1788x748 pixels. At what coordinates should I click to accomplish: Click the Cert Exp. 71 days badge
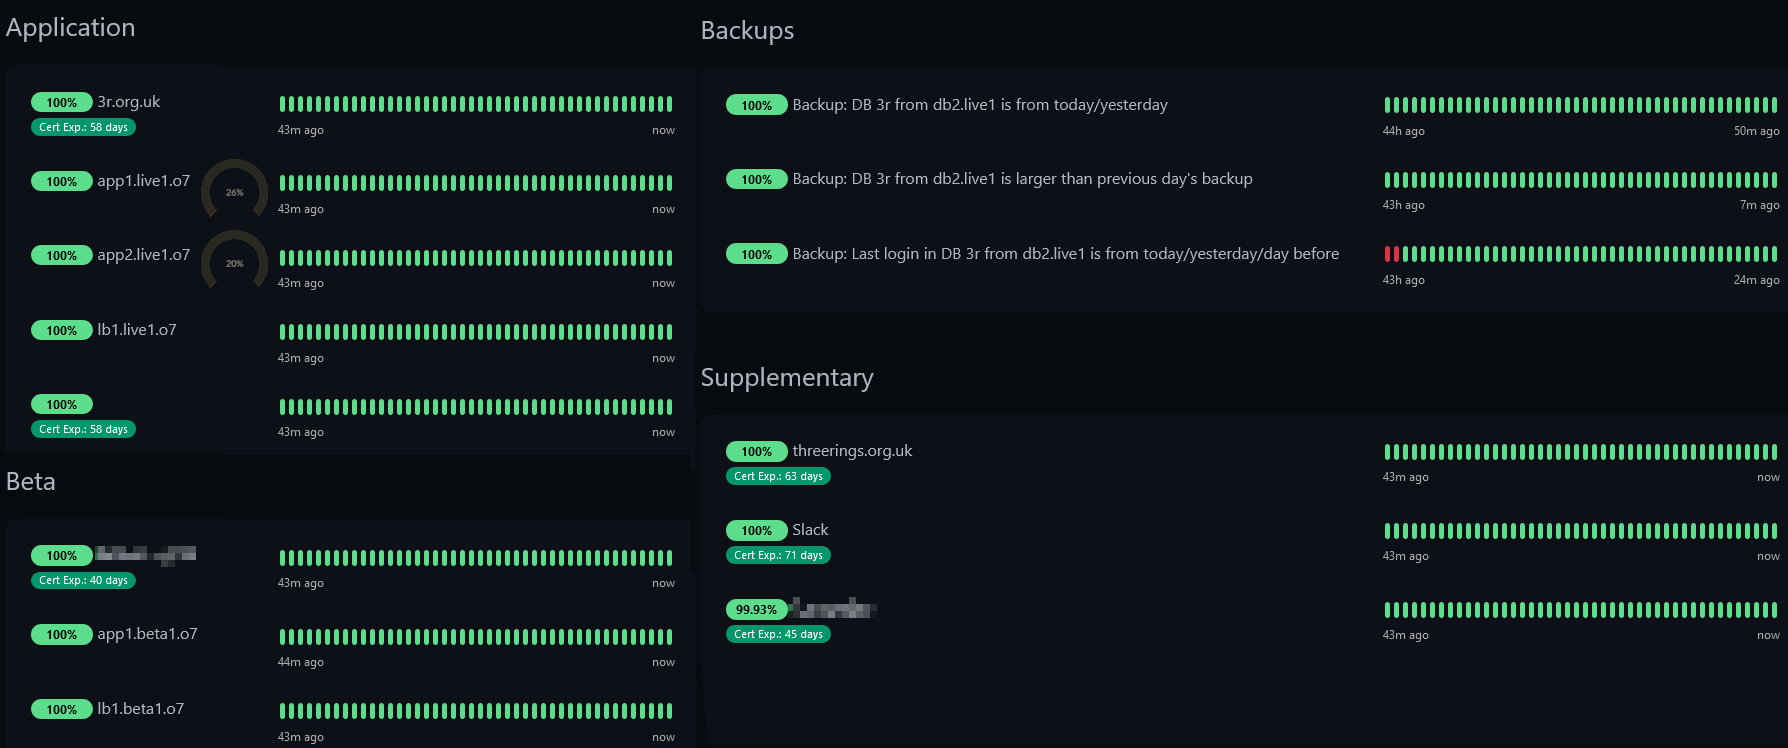click(x=778, y=555)
